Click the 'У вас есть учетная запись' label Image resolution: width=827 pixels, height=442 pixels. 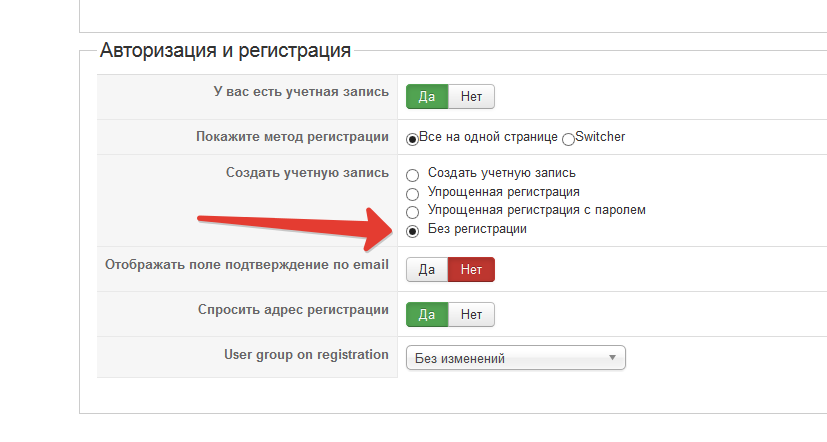point(301,92)
